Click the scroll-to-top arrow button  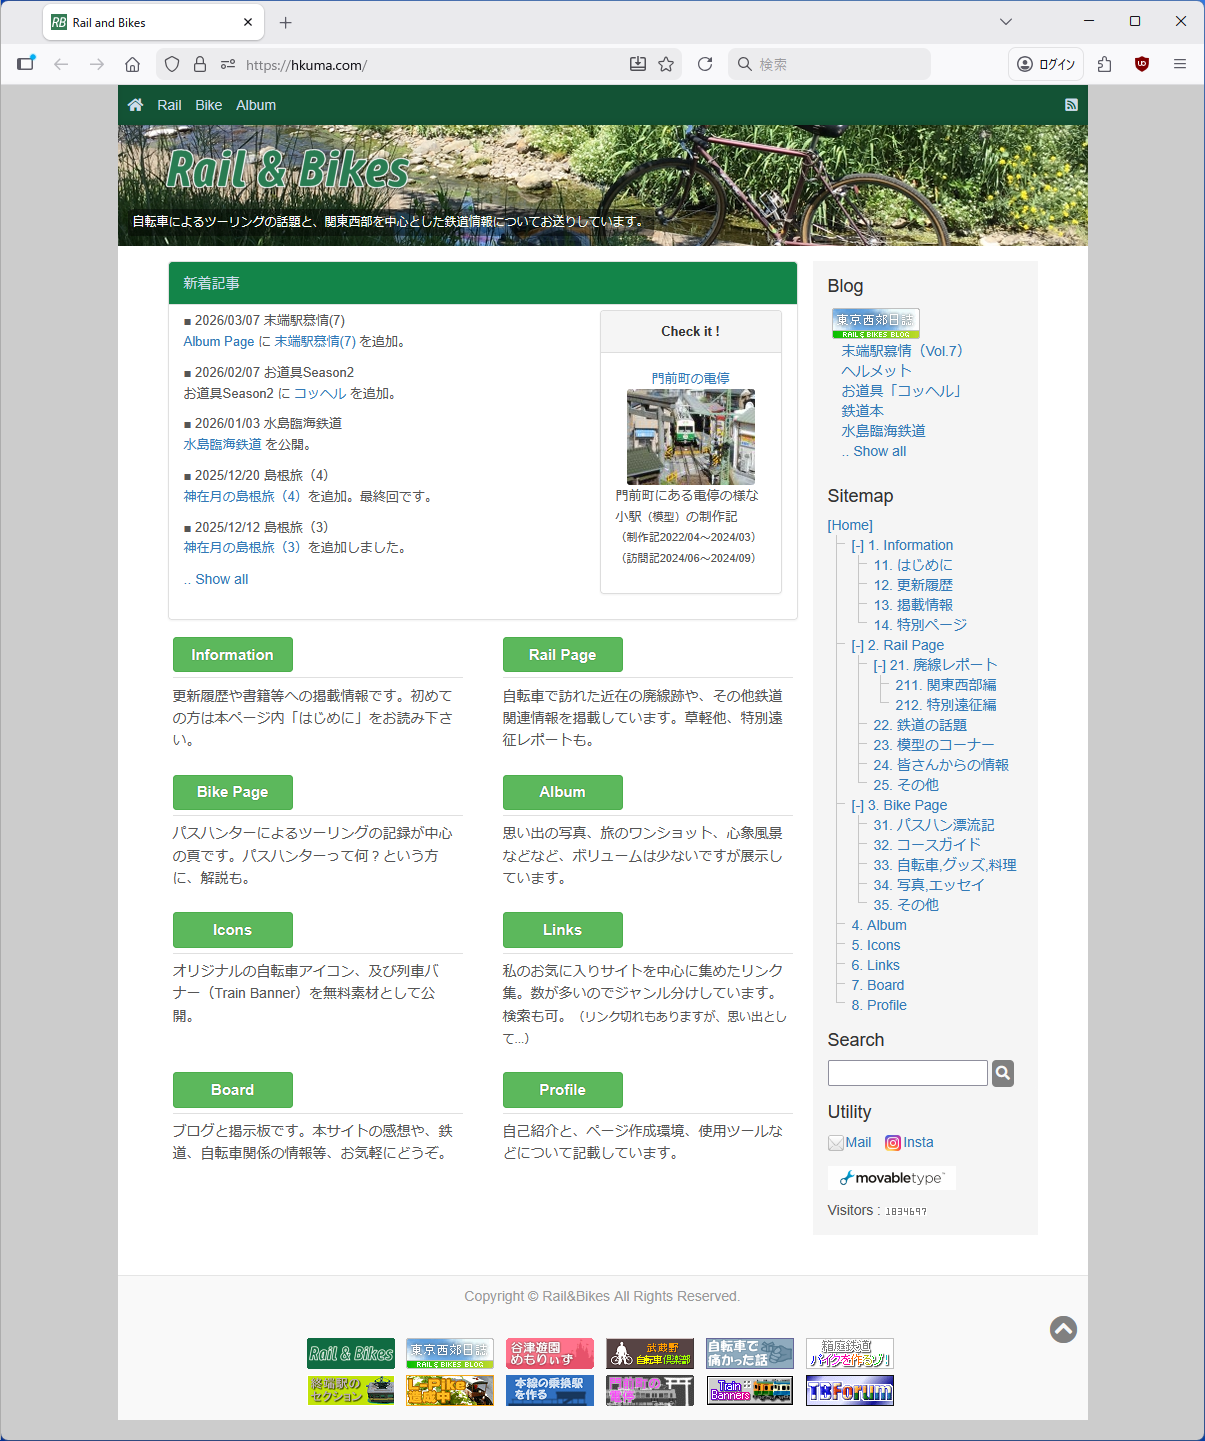[1063, 1329]
